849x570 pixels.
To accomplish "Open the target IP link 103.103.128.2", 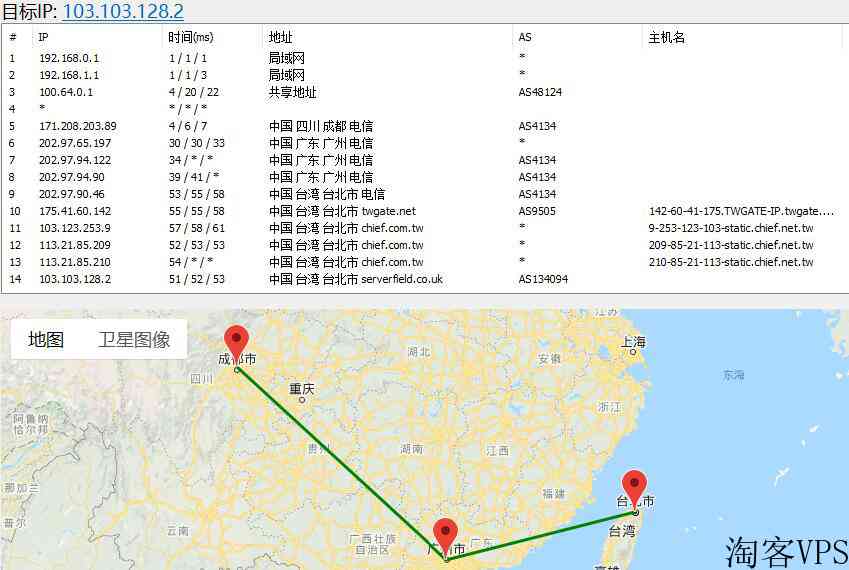I will click(123, 11).
